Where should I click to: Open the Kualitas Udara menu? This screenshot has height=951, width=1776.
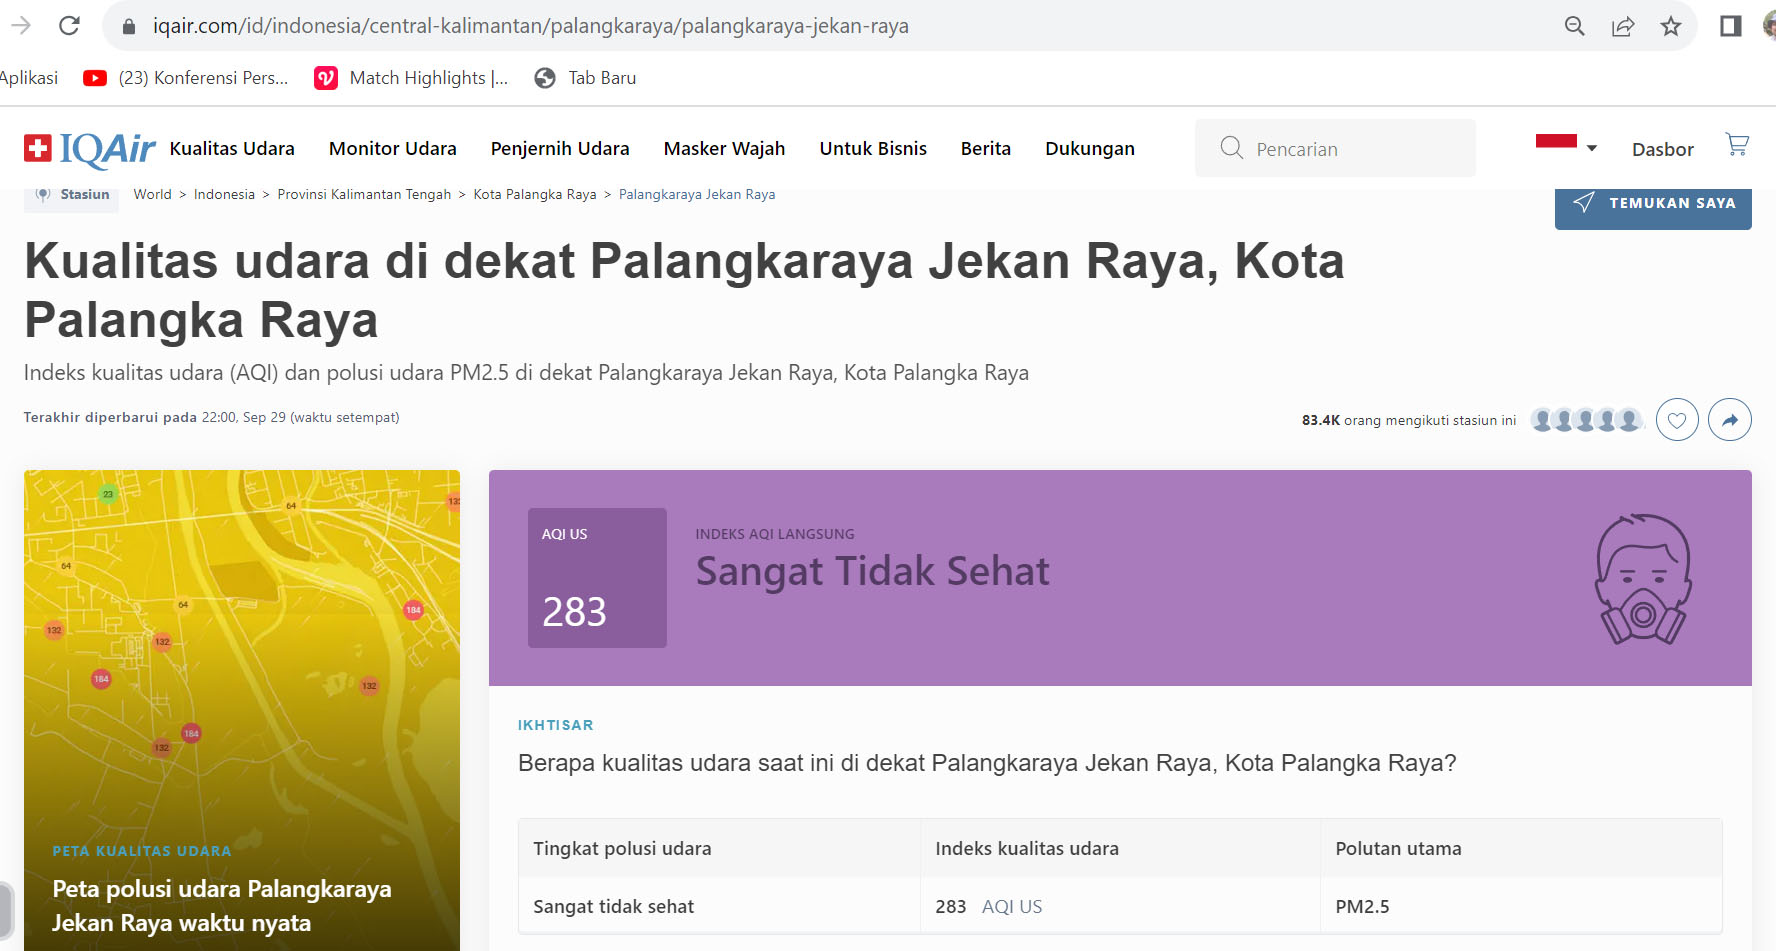pos(232,149)
